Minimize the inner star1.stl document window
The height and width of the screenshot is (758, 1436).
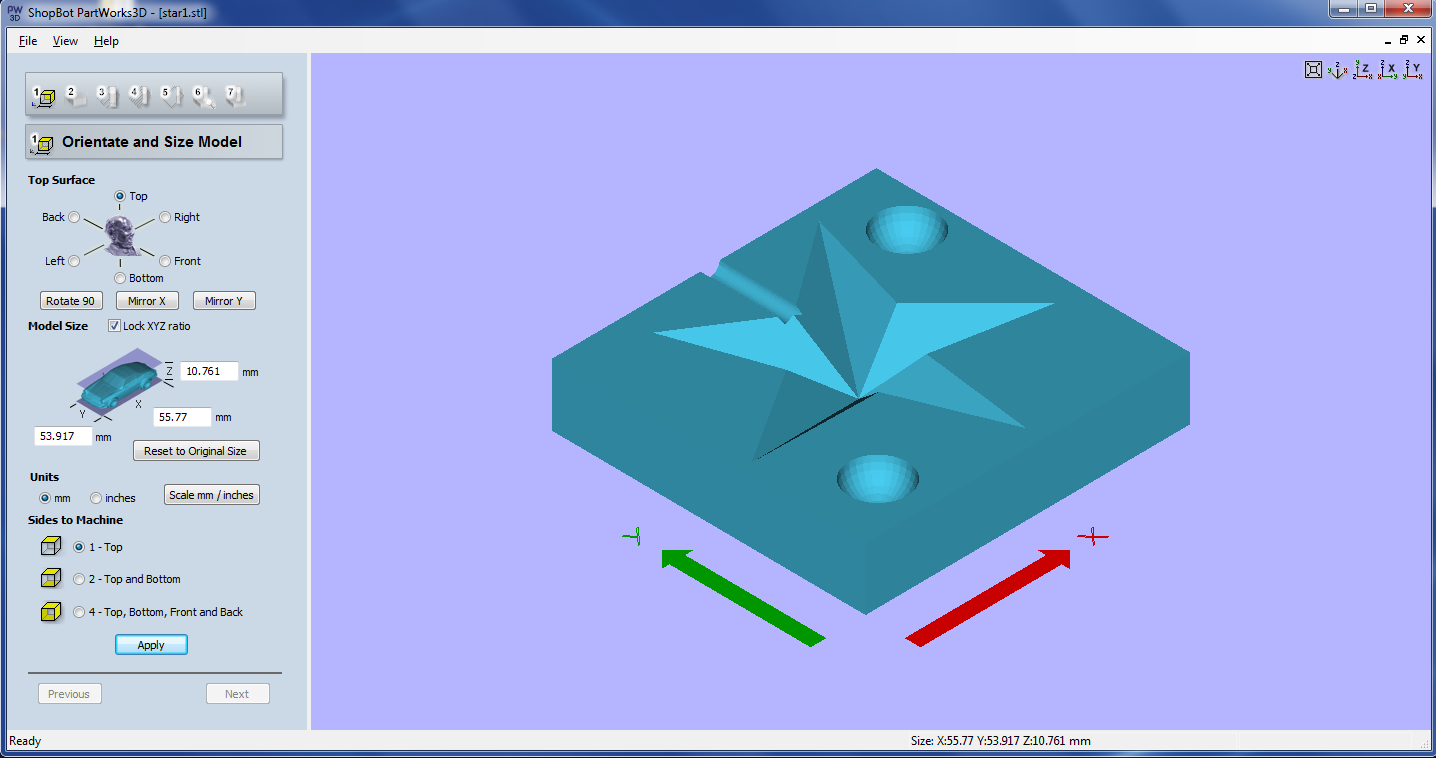click(x=1388, y=41)
